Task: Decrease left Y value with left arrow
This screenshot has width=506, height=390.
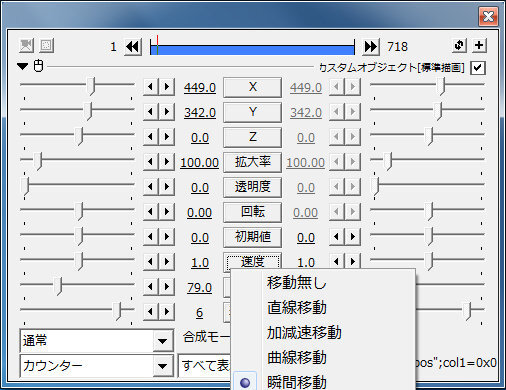Action: tap(151, 112)
